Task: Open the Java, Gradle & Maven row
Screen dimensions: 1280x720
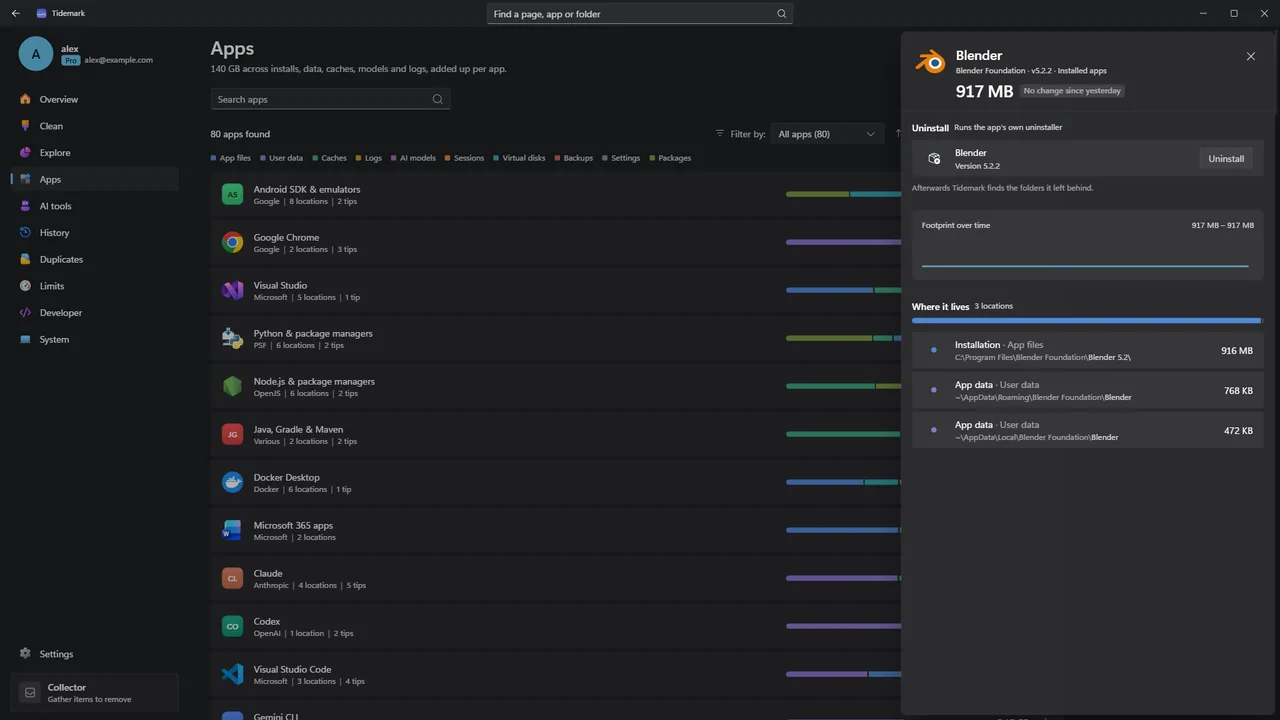Action: [555, 434]
